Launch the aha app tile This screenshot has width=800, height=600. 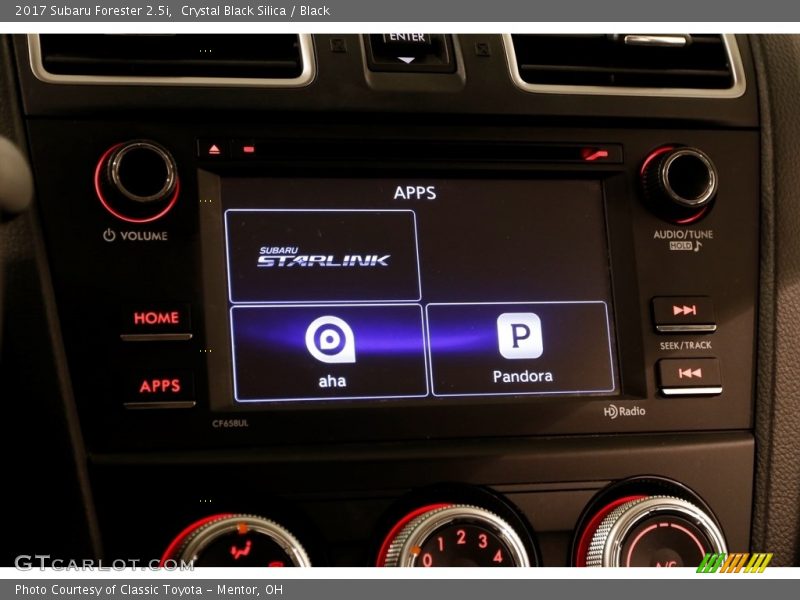(329, 353)
